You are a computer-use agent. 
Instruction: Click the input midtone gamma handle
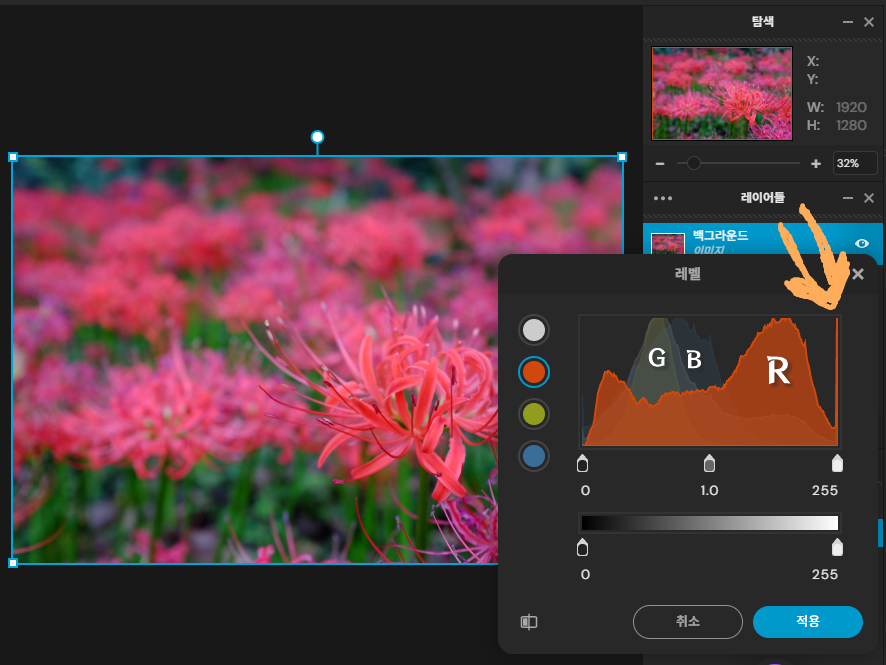coord(709,463)
